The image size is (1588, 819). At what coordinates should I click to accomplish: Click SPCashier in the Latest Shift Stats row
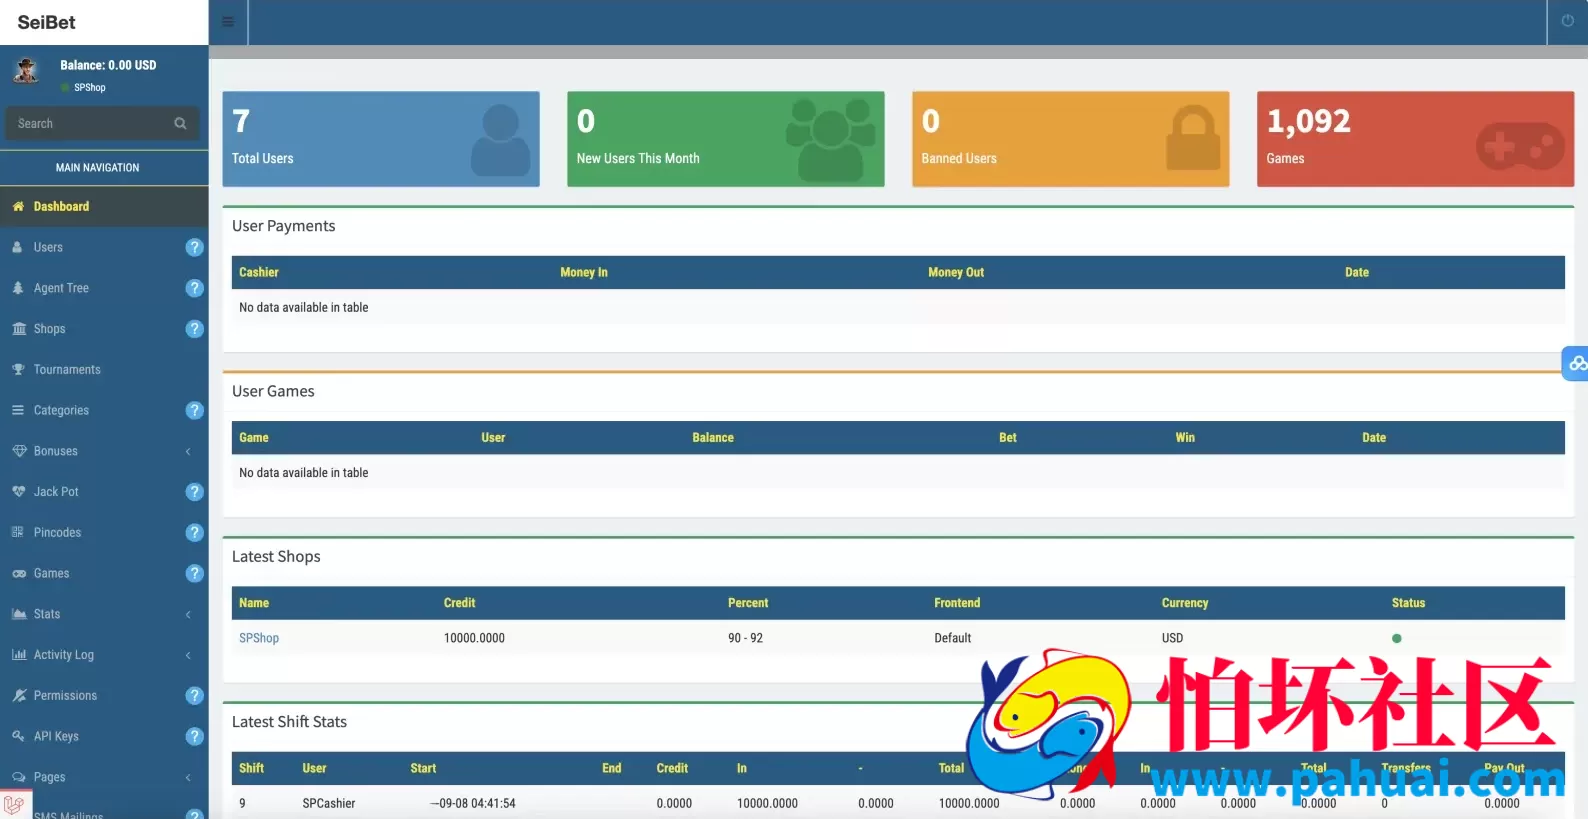click(329, 803)
